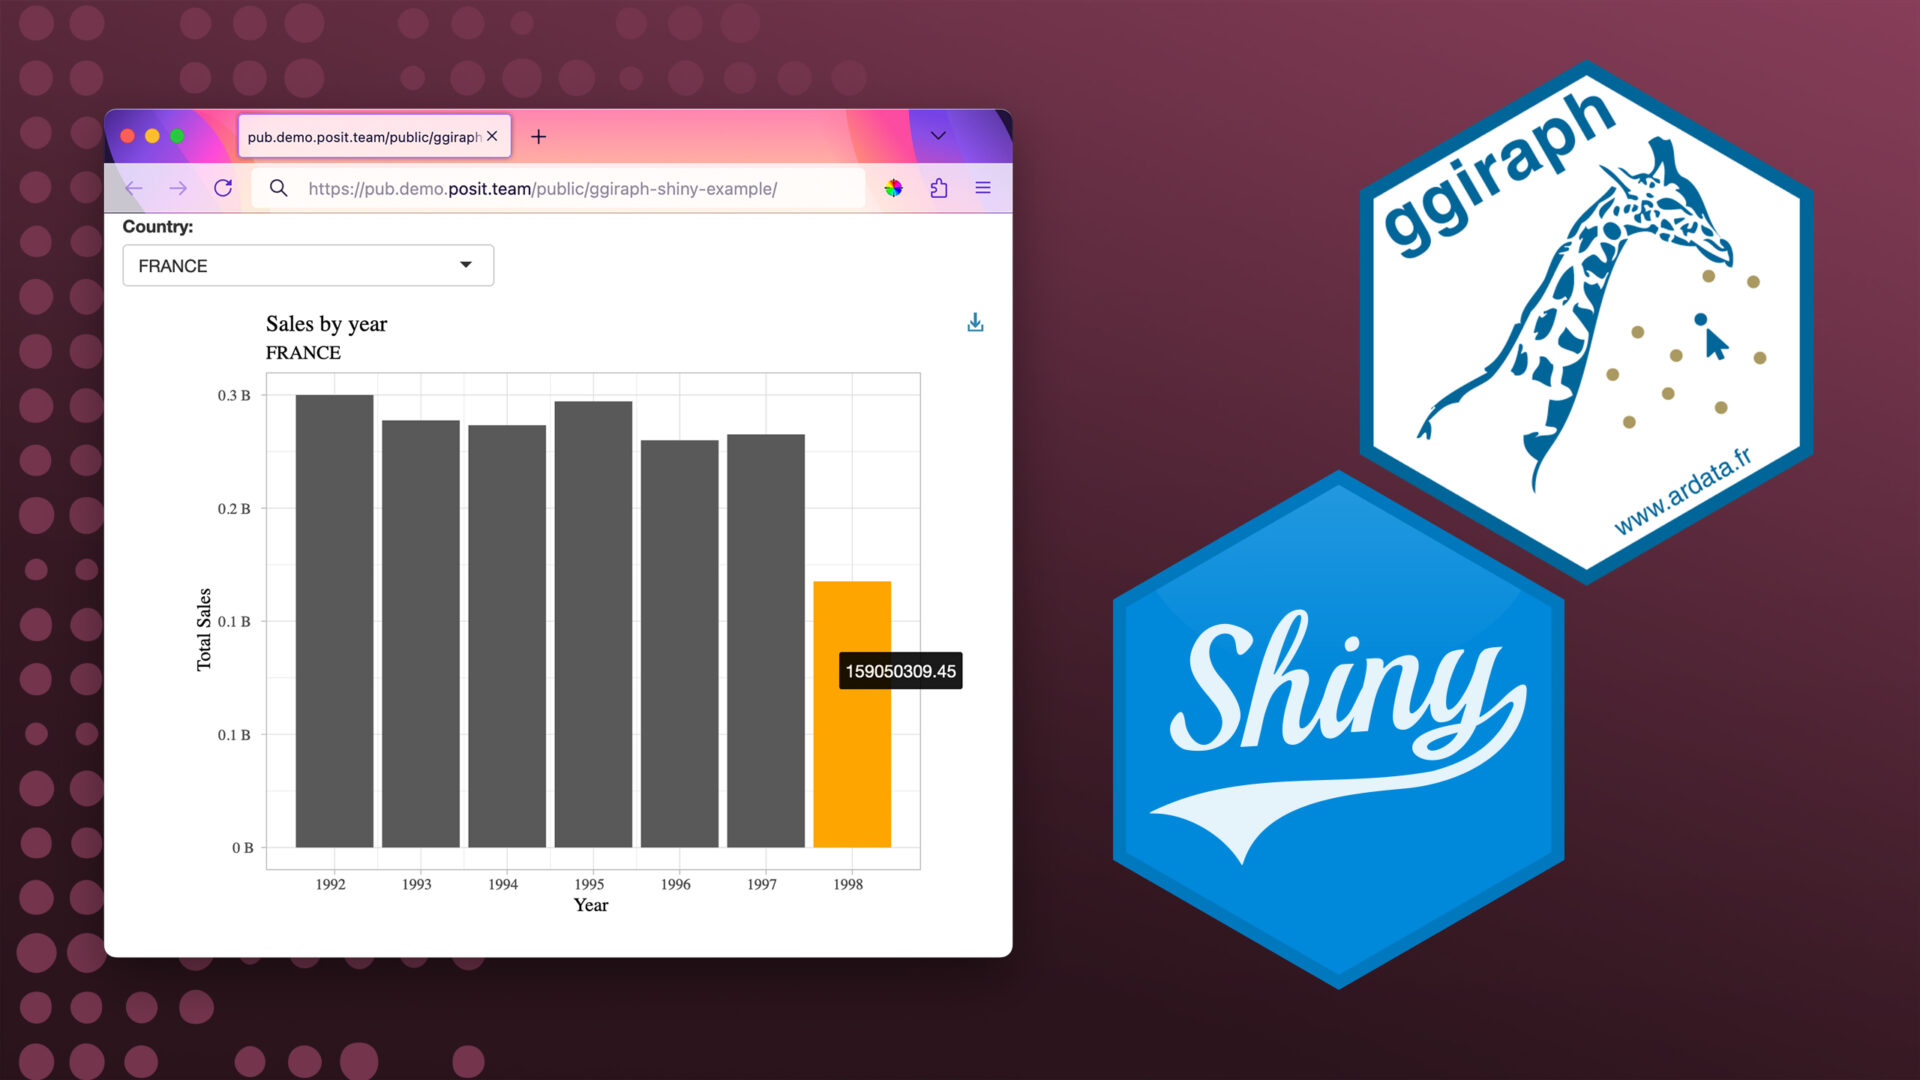Navigate forward using browser forward arrow
Image resolution: width=1920 pixels, height=1080 pixels.
(x=177, y=187)
